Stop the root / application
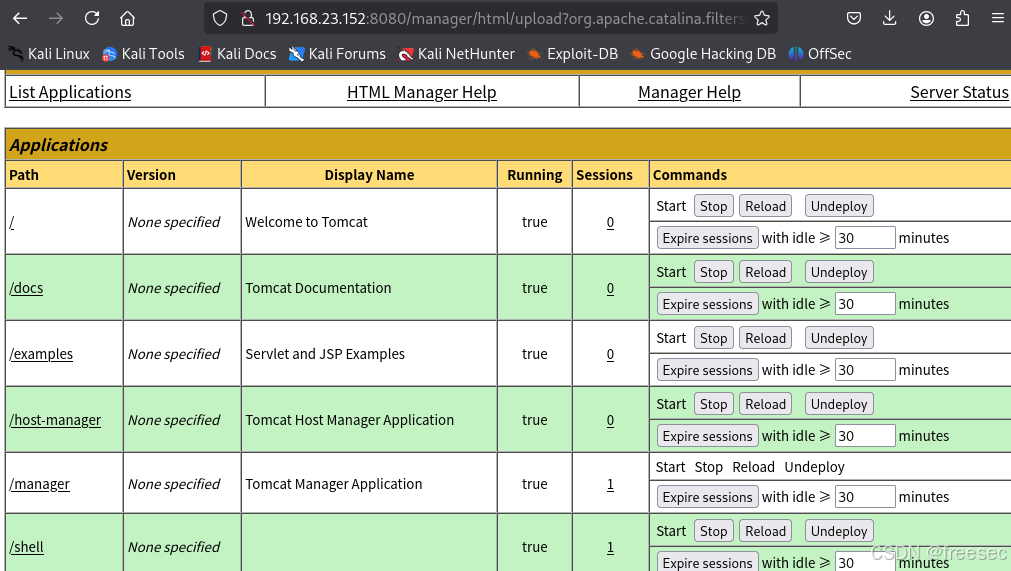1011x571 pixels. pos(713,206)
